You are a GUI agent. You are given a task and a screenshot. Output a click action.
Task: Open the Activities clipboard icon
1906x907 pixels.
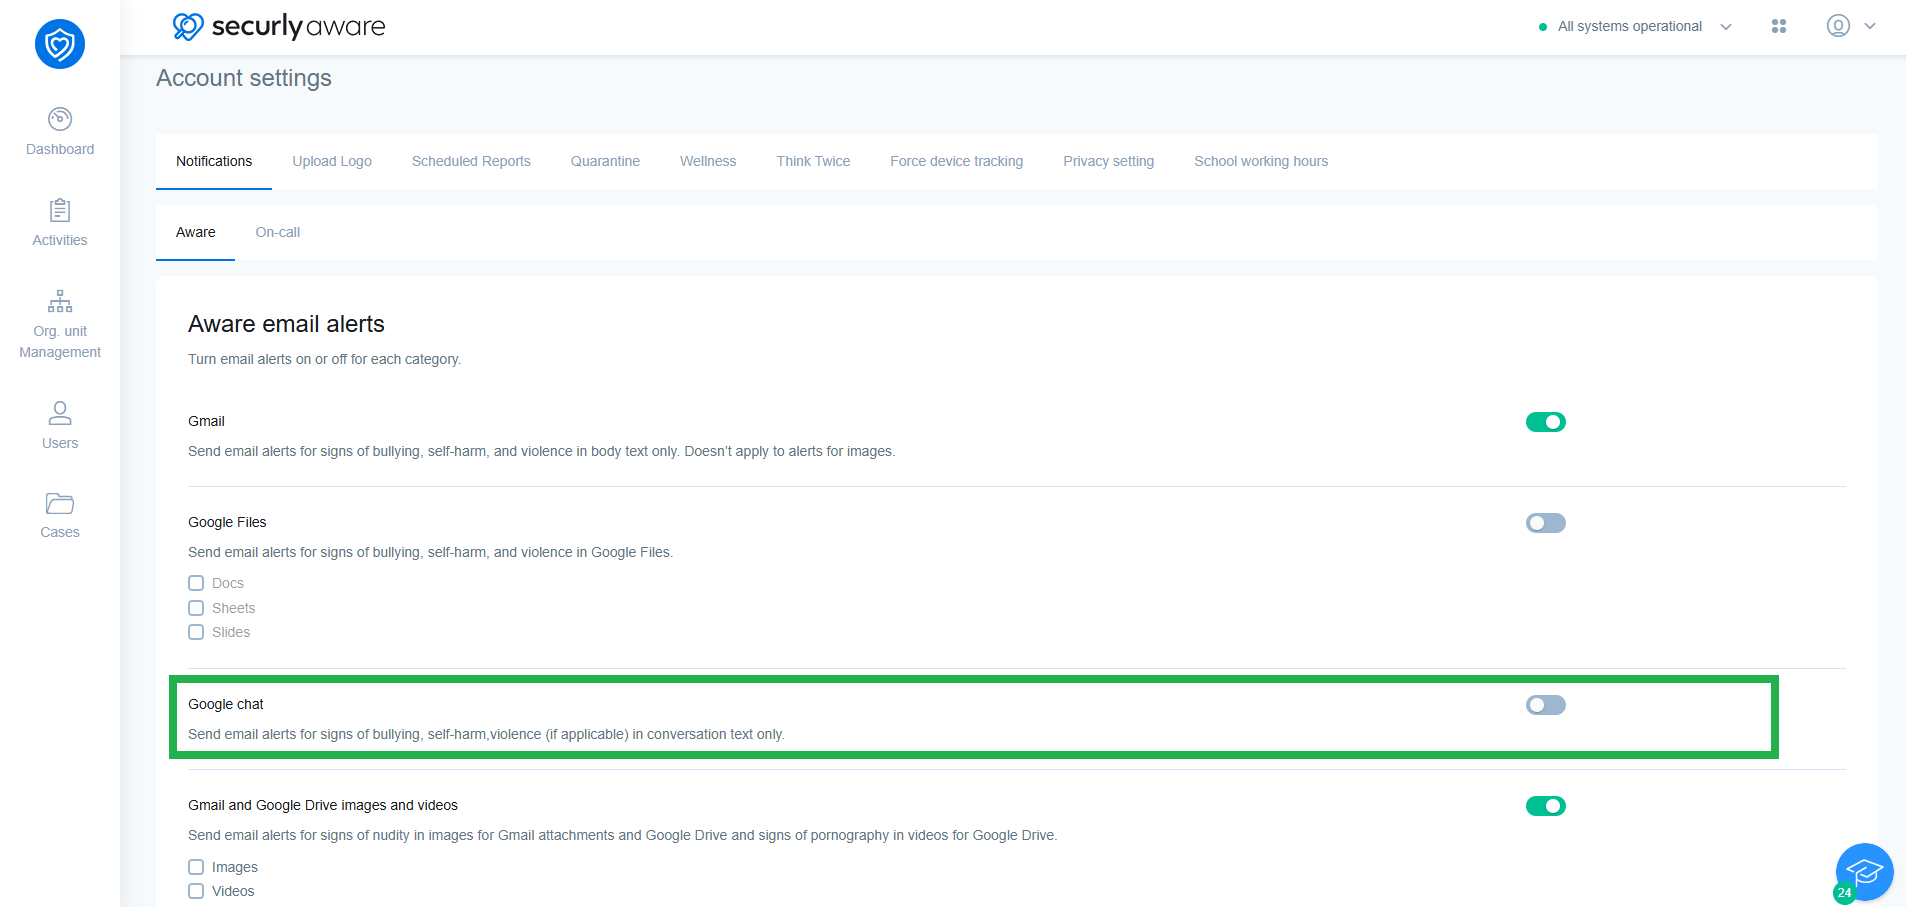coord(60,210)
